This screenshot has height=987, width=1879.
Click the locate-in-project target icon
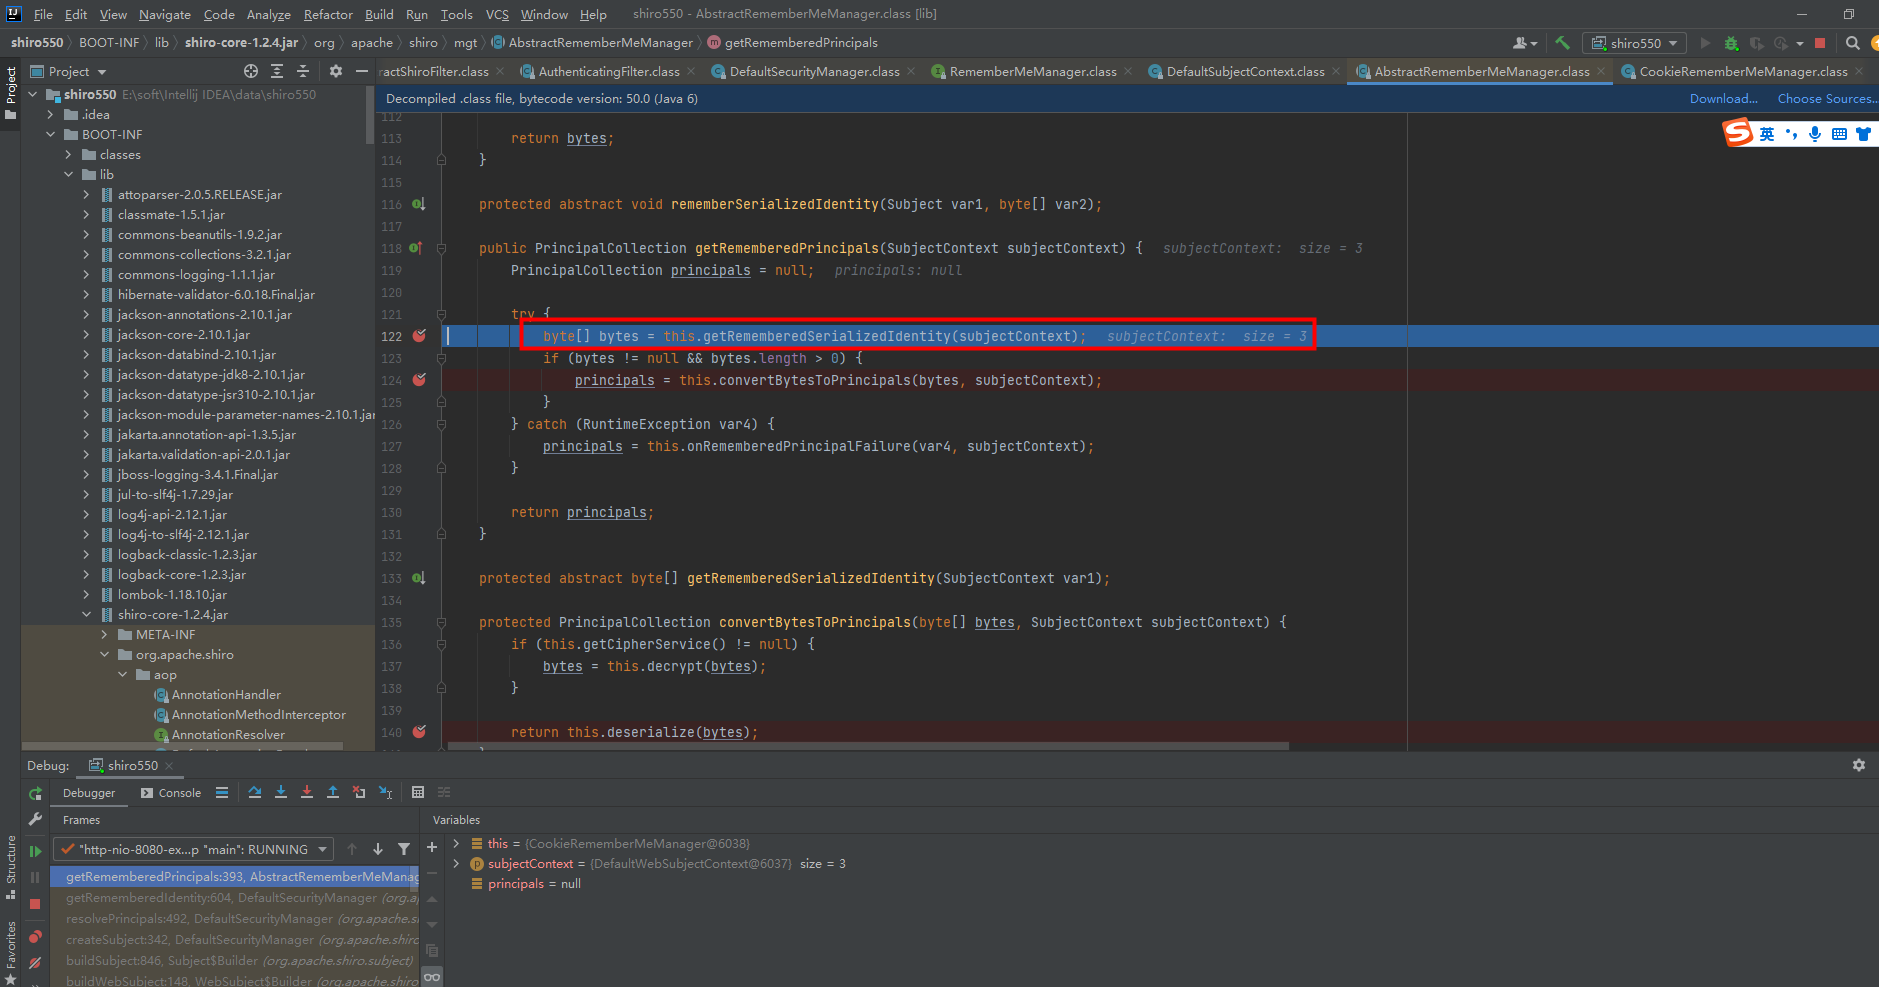point(251,71)
